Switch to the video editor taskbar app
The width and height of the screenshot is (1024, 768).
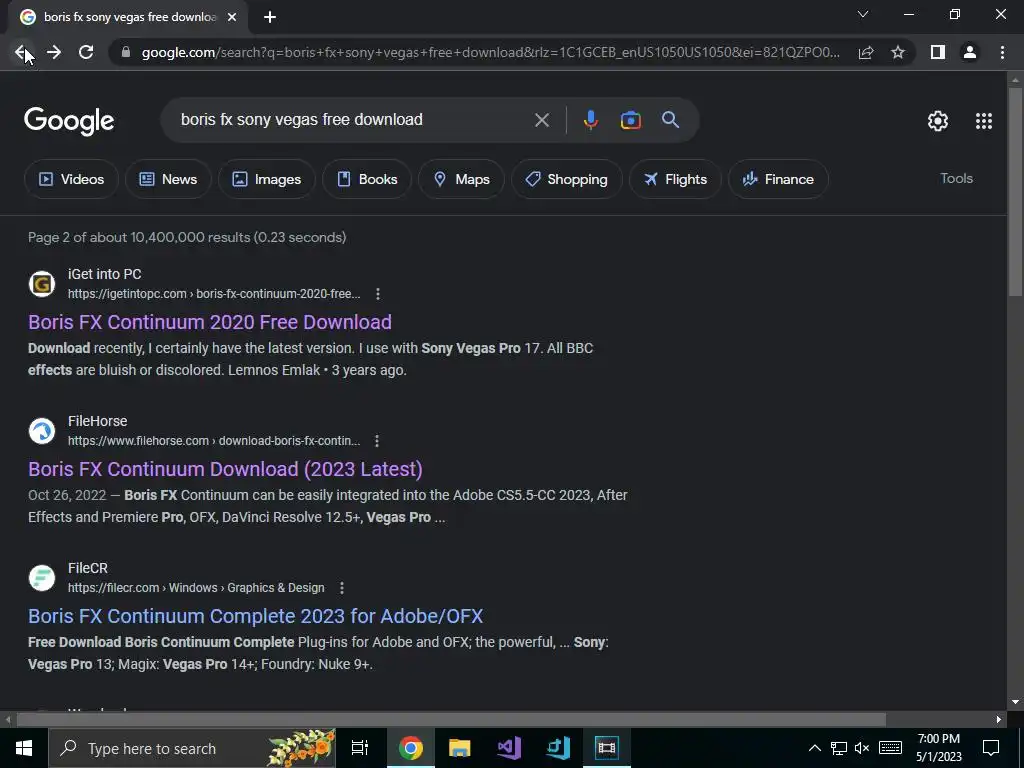click(x=607, y=748)
